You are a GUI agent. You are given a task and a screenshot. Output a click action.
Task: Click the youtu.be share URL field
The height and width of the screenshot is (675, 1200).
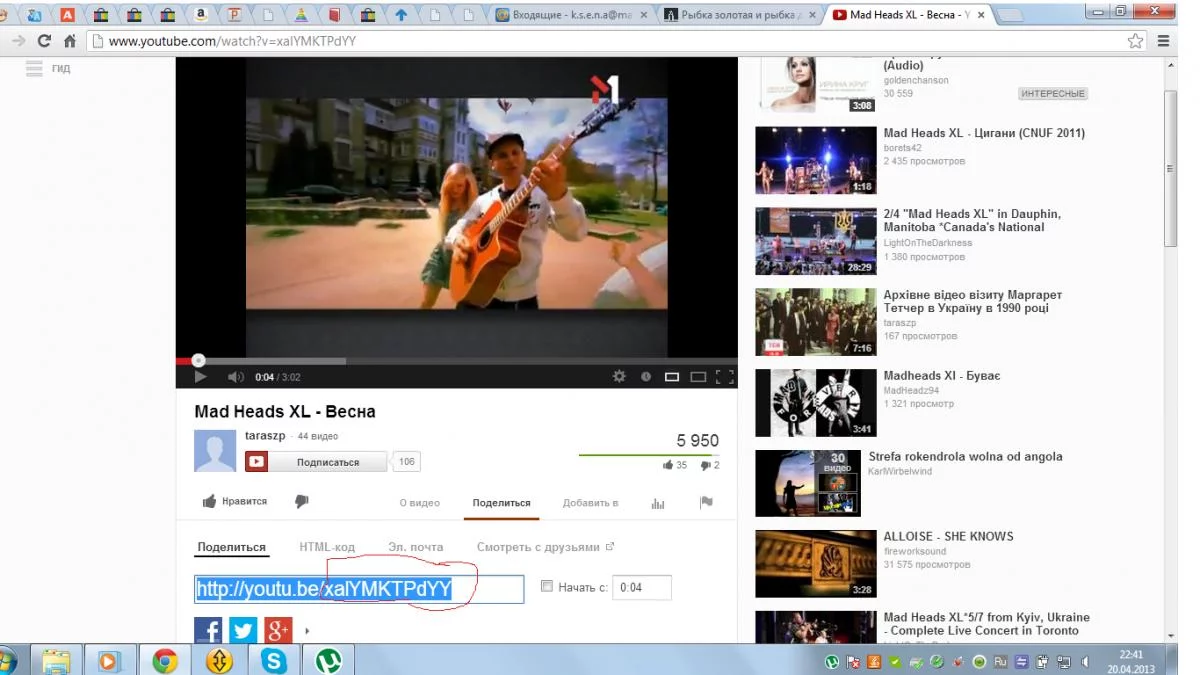coord(359,589)
